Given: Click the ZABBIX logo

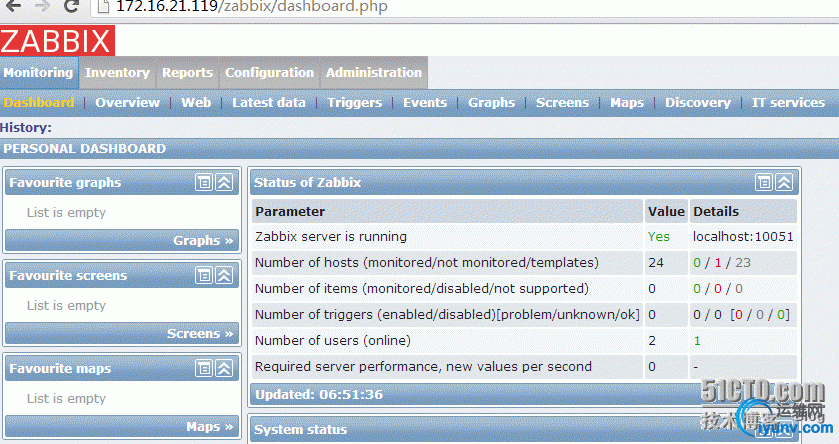Looking at the screenshot, I should pyautogui.click(x=57, y=41).
